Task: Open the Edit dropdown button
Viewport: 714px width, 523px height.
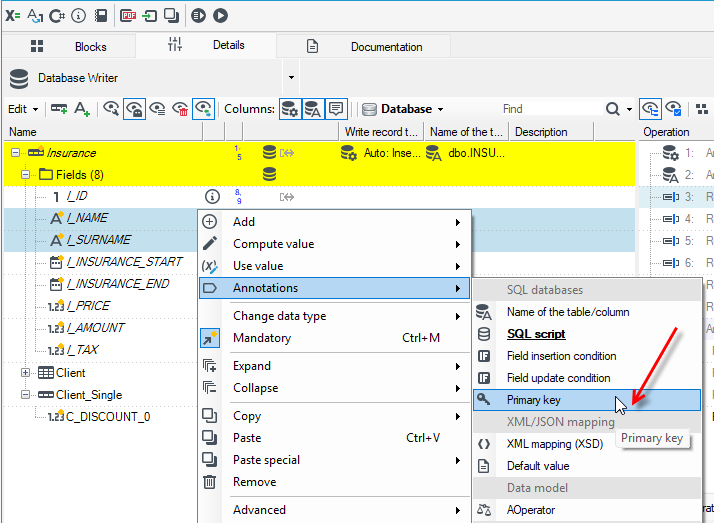Action: (x=23, y=109)
